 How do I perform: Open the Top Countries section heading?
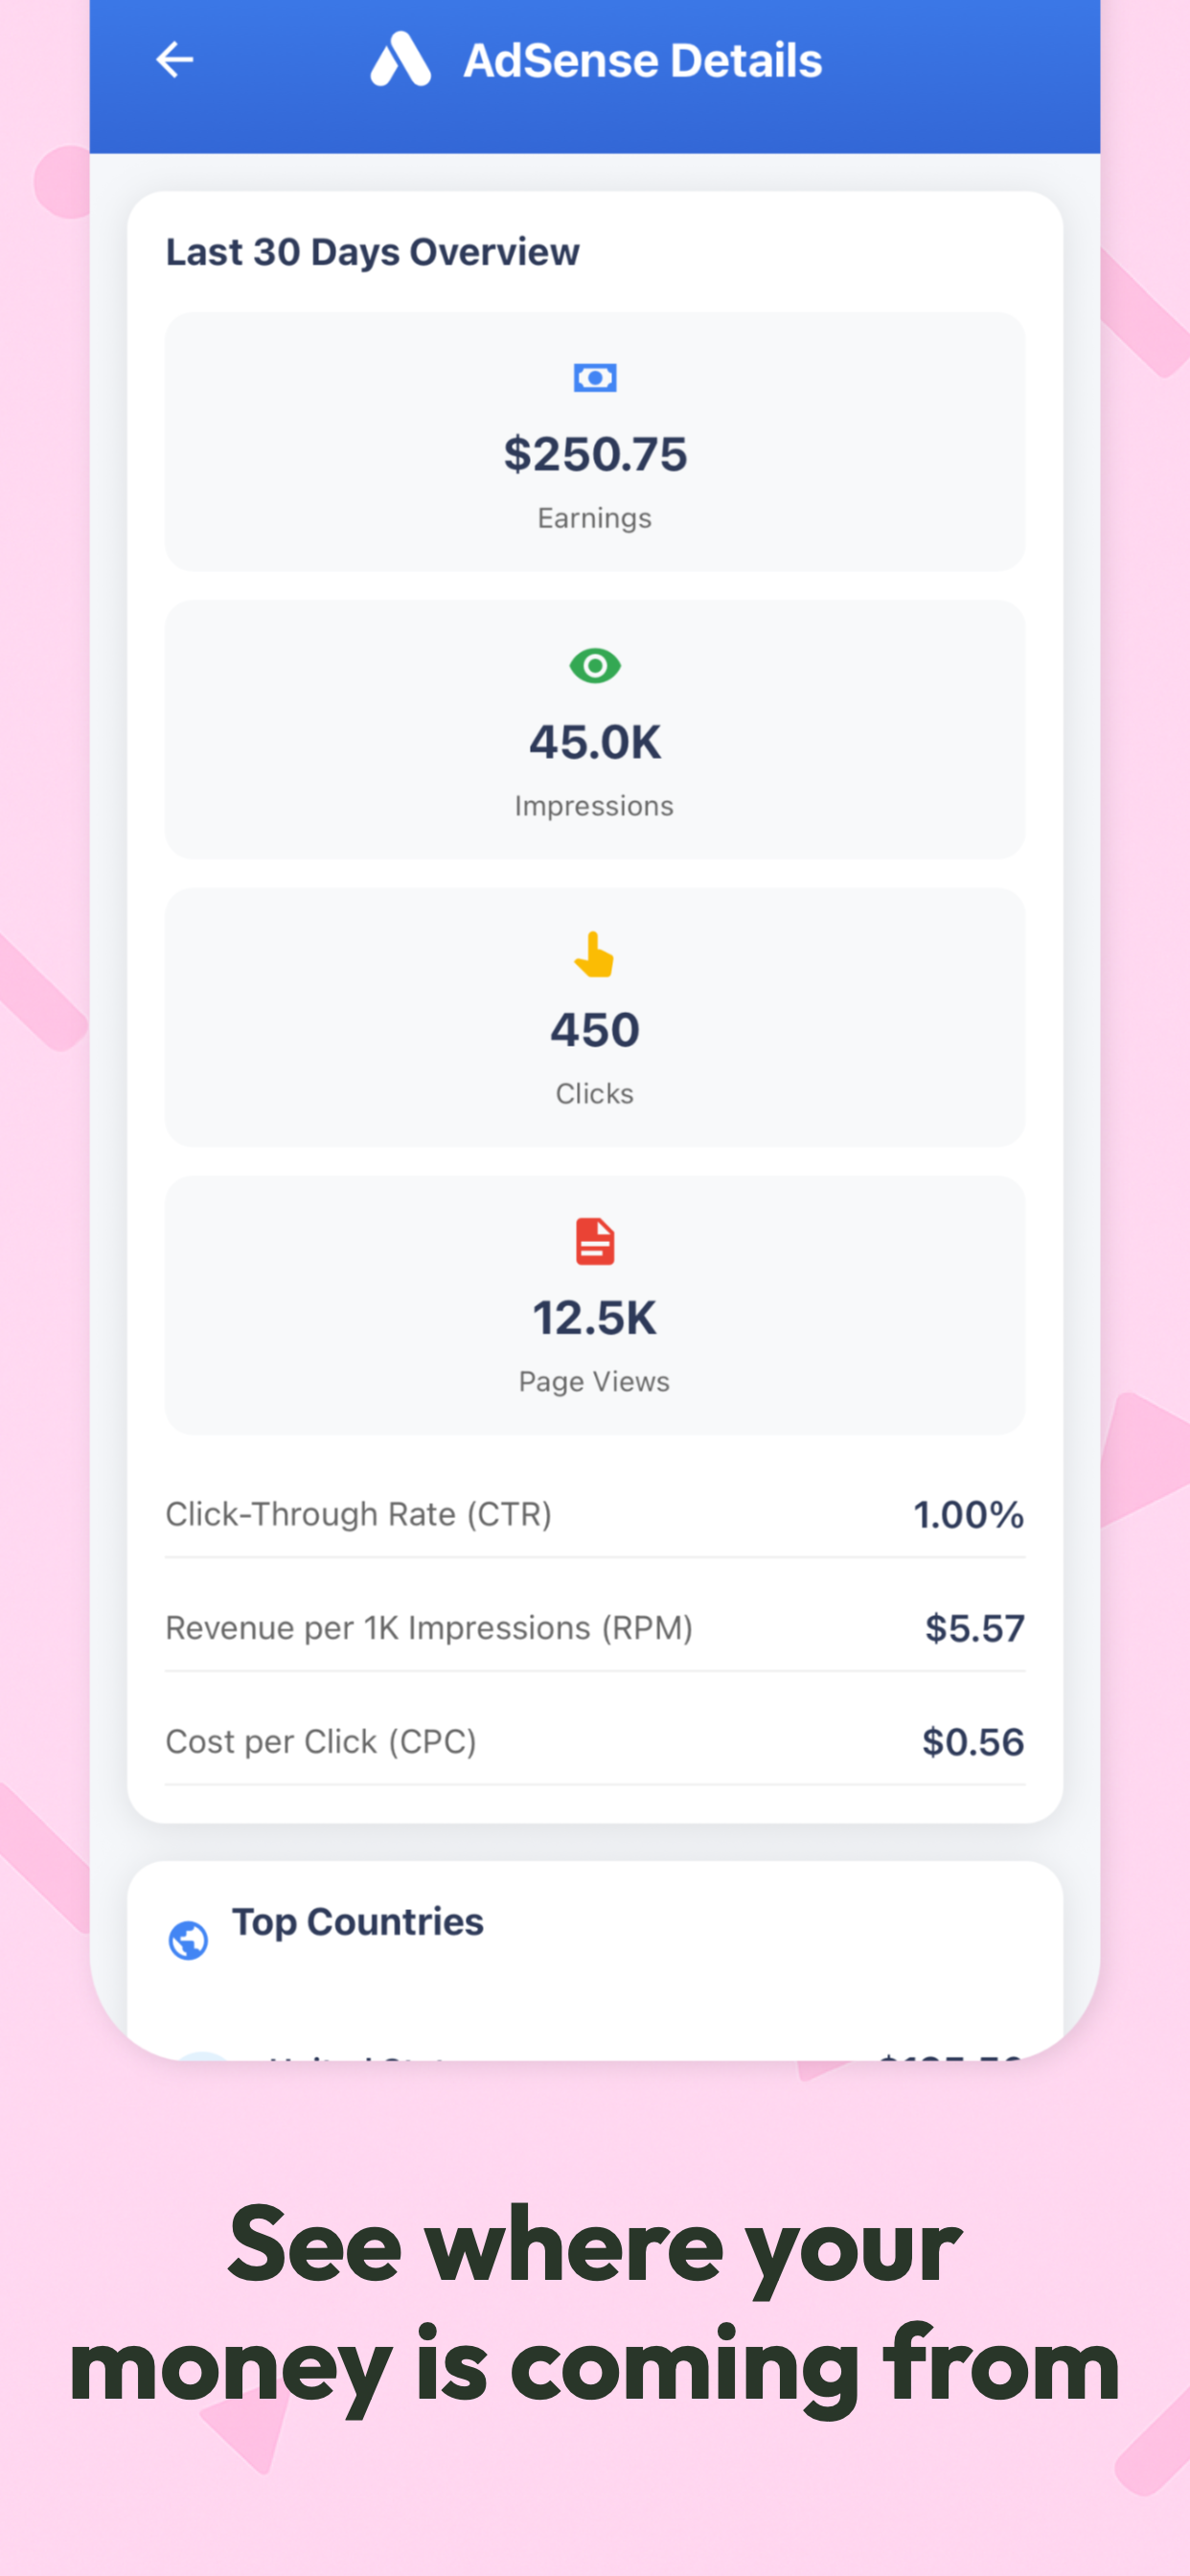pyautogui.click(x=357, y=1922)
